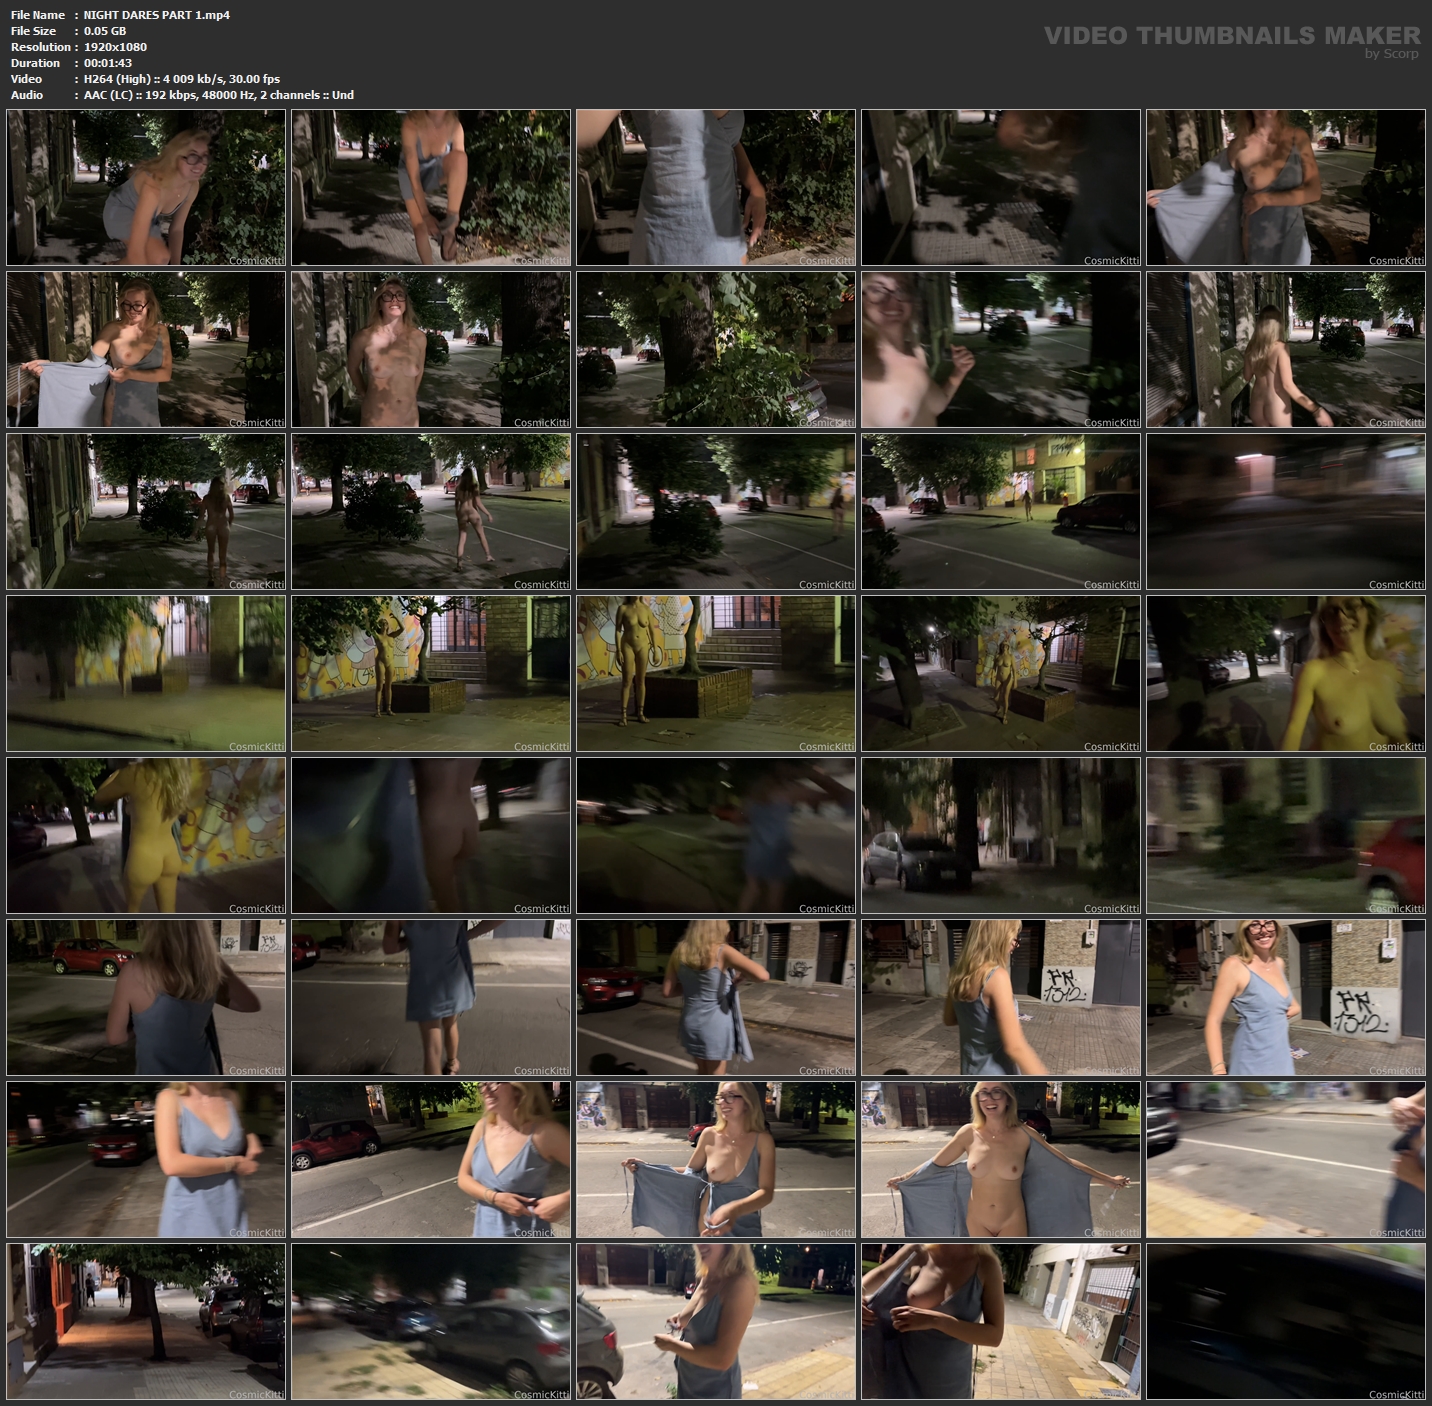Viewport: 1432px width, 1406px height.
Task: Click the 'by Scorp' credit text
Action: click(1391, 54)
